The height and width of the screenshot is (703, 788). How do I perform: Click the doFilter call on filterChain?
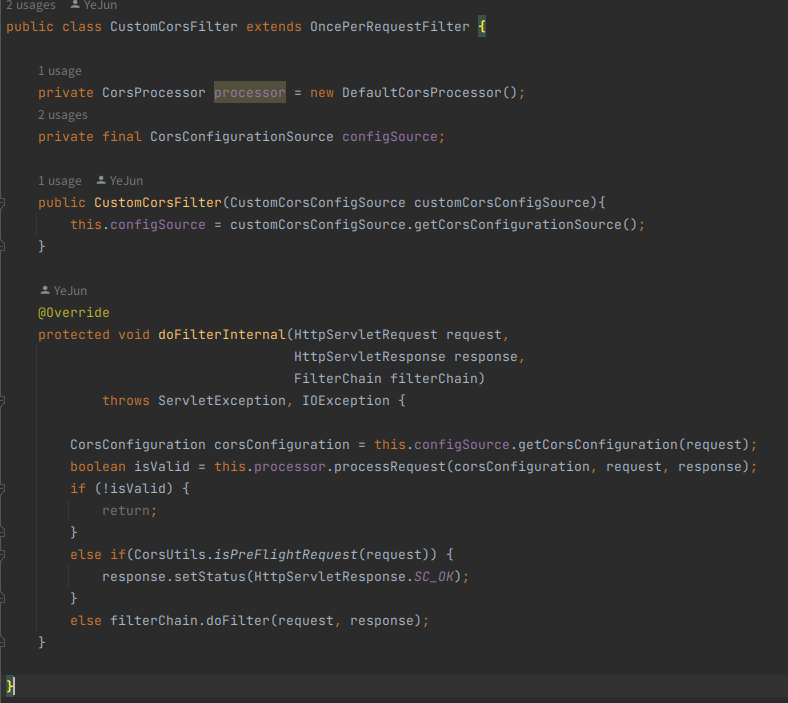pos(238,621)
